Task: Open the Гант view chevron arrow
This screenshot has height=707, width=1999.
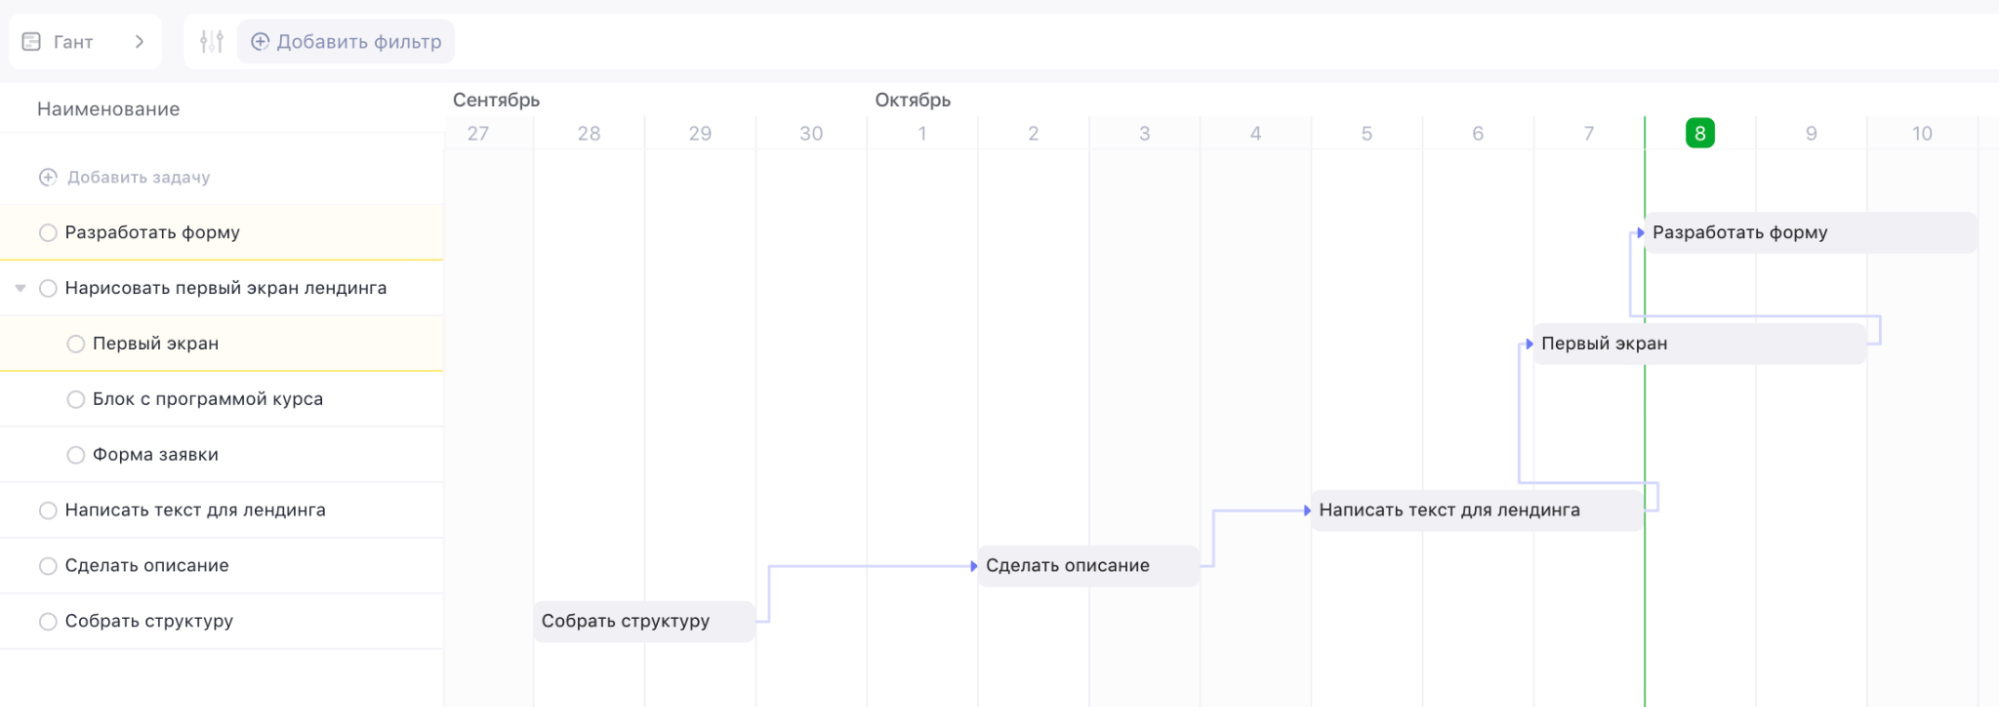Action: coord(139,42)
